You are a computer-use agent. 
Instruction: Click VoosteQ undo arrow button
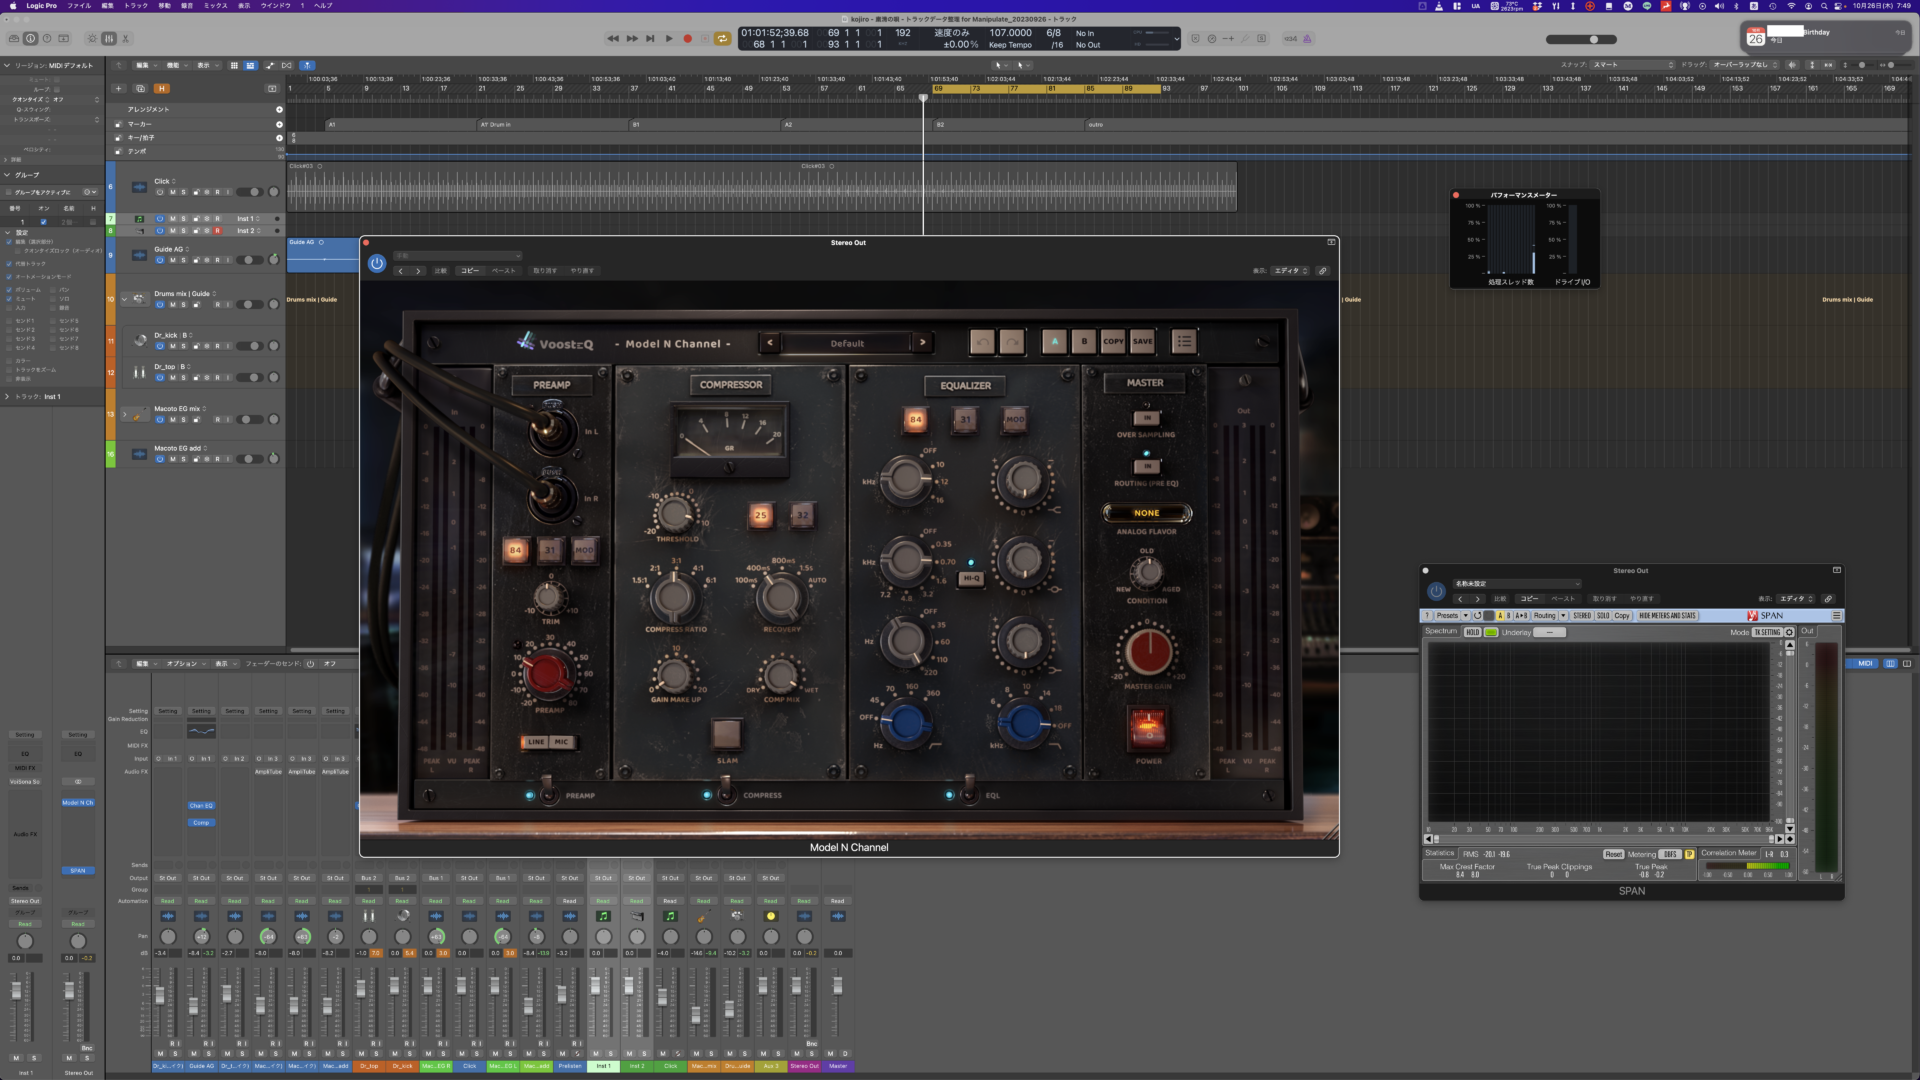(x=983, y=341)
